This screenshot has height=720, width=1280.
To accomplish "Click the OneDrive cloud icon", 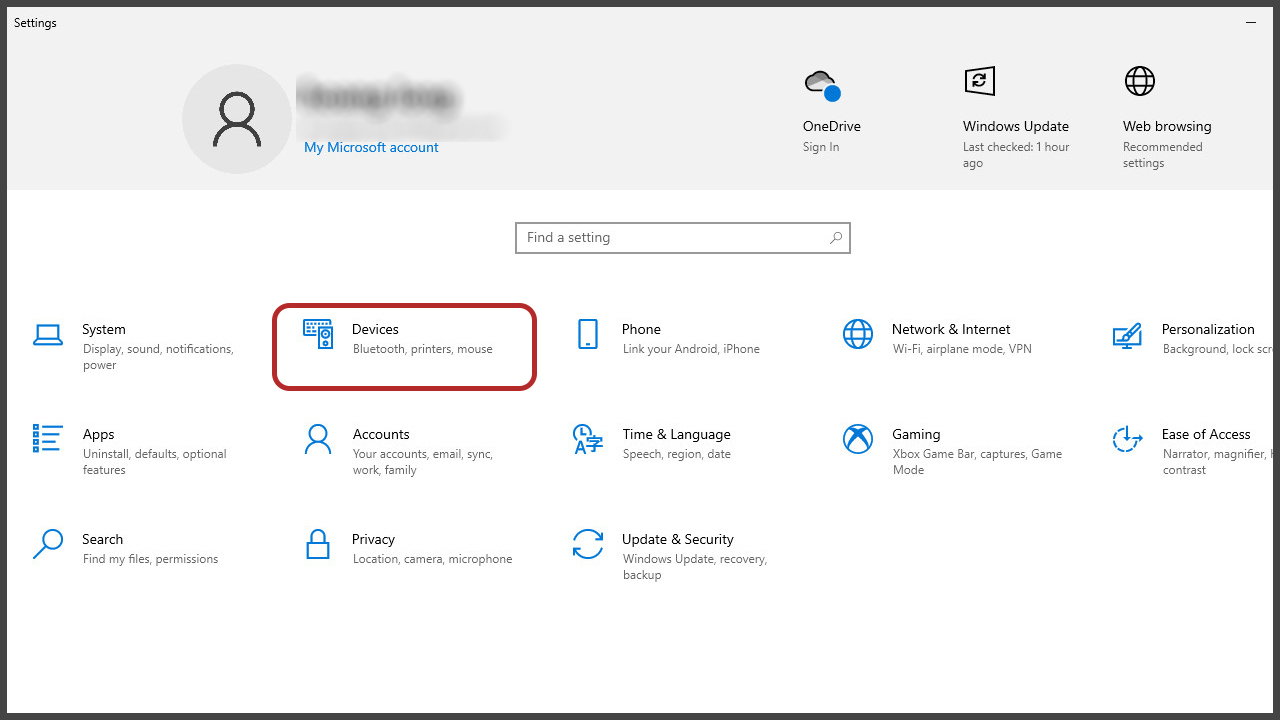I will 823,85.
